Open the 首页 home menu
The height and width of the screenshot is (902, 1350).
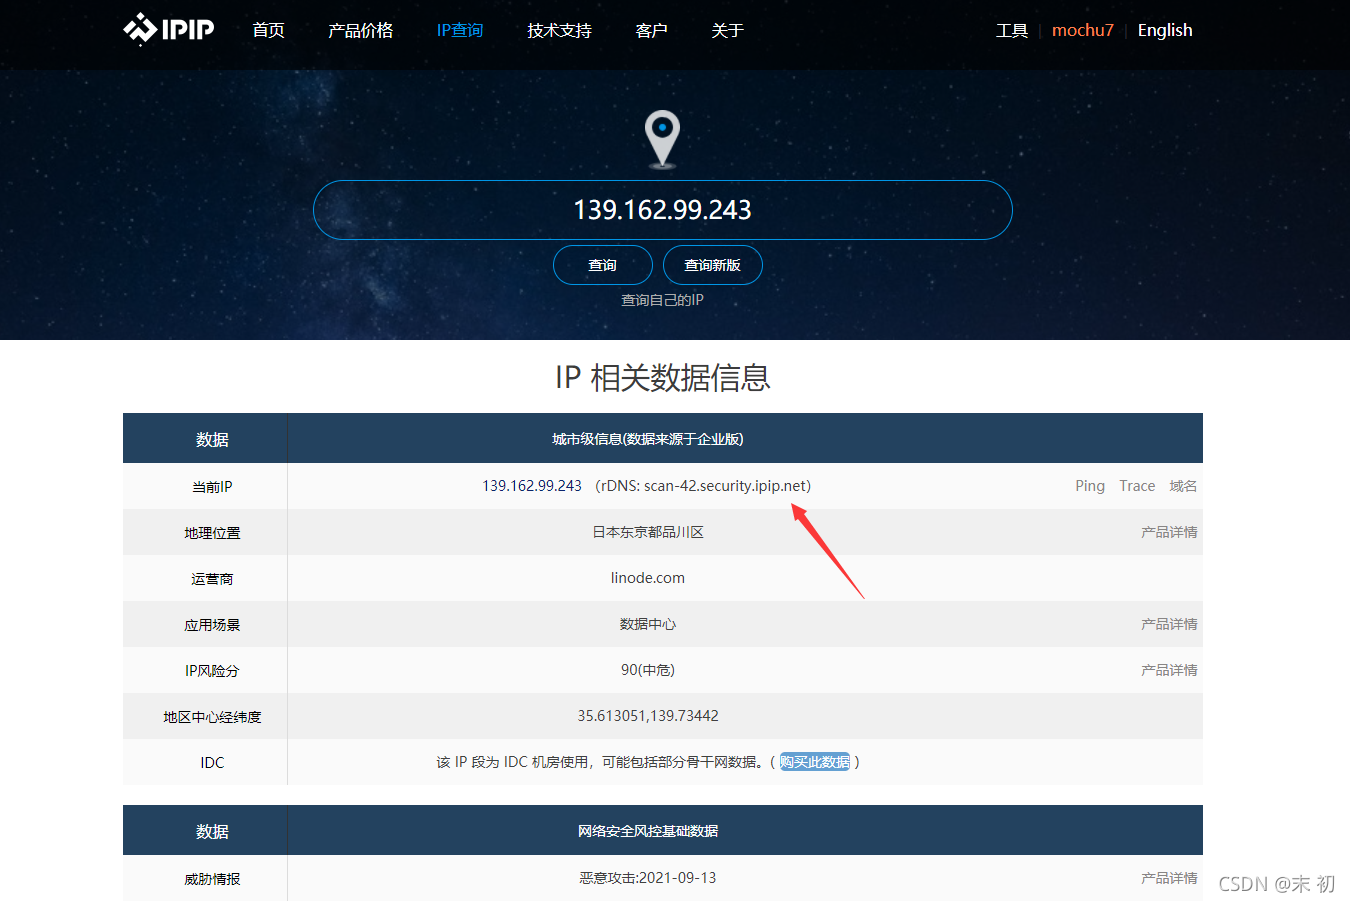point(268,30)
